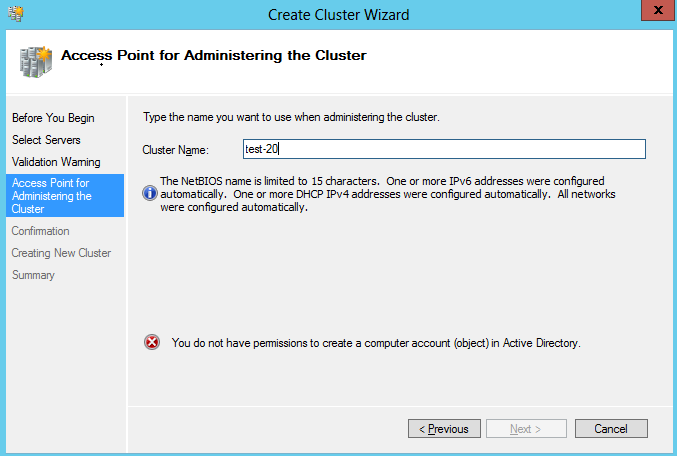
Task: Click the Creating New Cluster step
Action: tap(61, 253)
